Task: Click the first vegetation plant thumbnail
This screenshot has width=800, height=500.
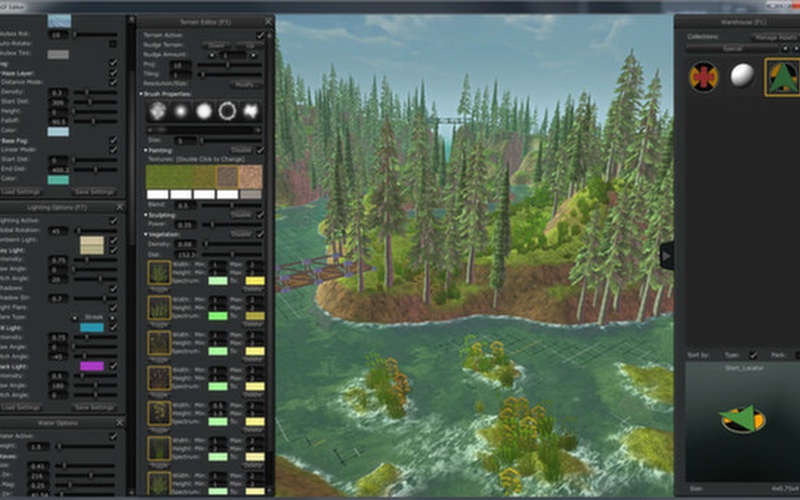Action: coord(158,273)
